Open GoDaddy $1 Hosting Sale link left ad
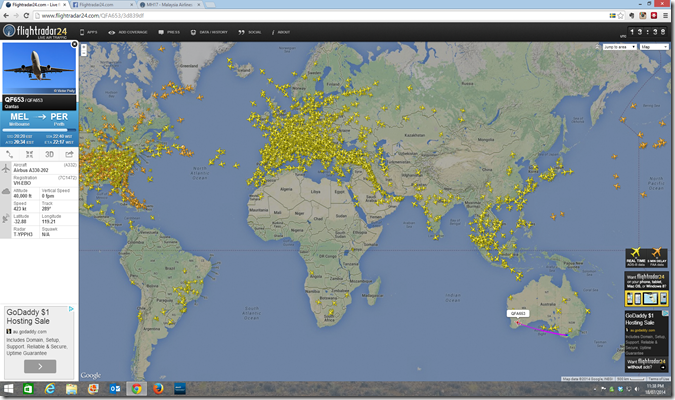Screen dimensions: 675x400 (28, 316)
